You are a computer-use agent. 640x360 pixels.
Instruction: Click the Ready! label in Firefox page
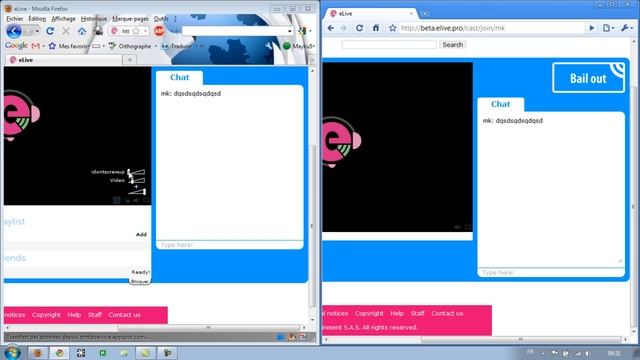(x=140, y=272)
